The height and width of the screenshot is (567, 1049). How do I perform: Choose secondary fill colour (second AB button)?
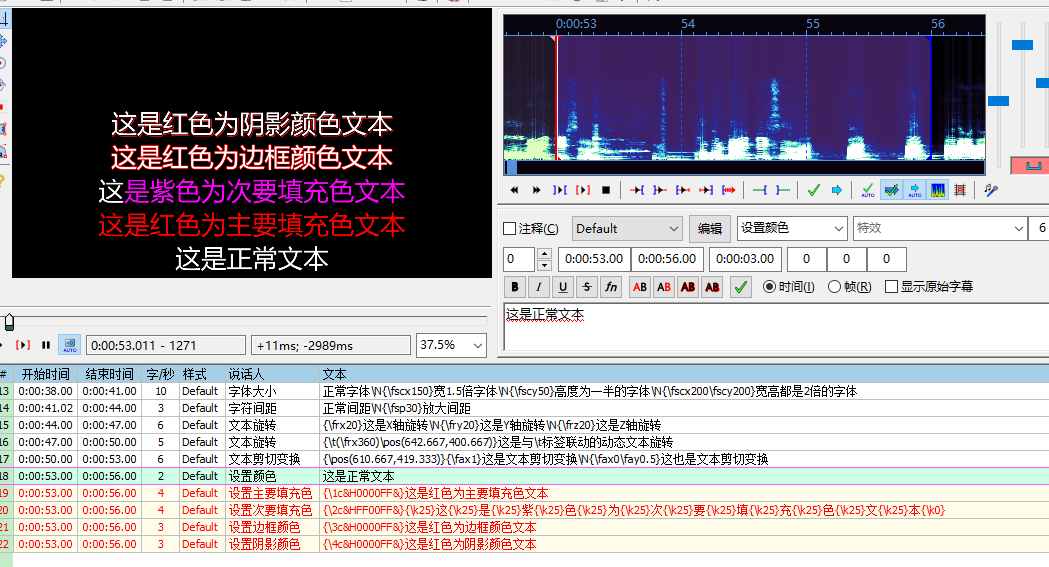[664, 287]
